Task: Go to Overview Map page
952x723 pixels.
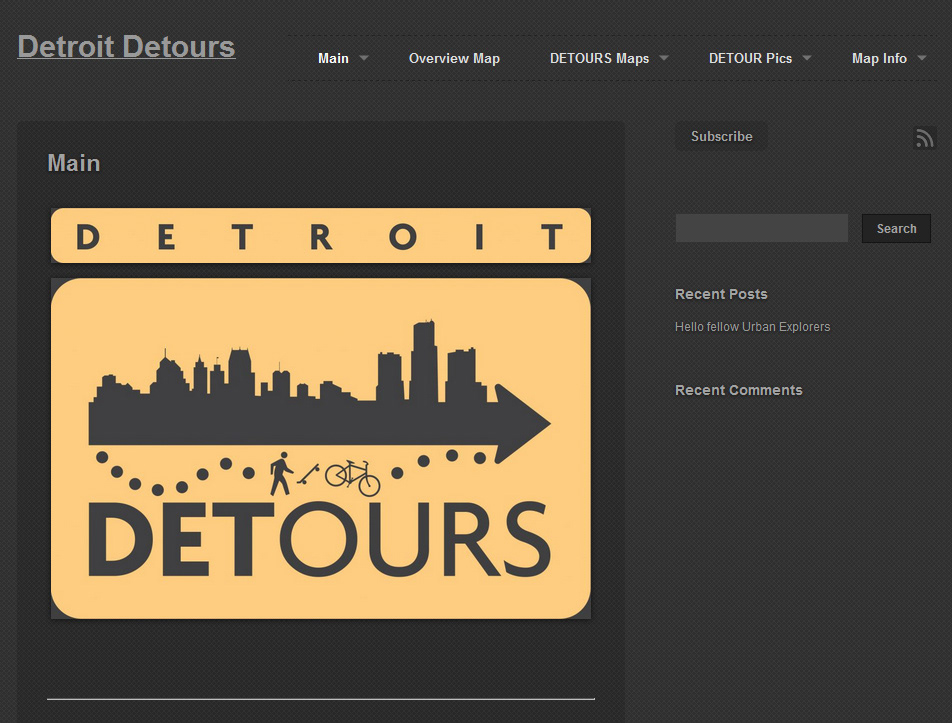Action: tap(454, 58)
